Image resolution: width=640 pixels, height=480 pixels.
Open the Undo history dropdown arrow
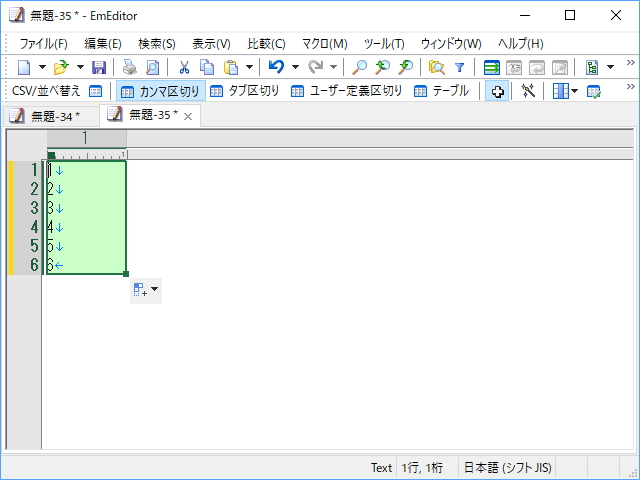point(295,67)
